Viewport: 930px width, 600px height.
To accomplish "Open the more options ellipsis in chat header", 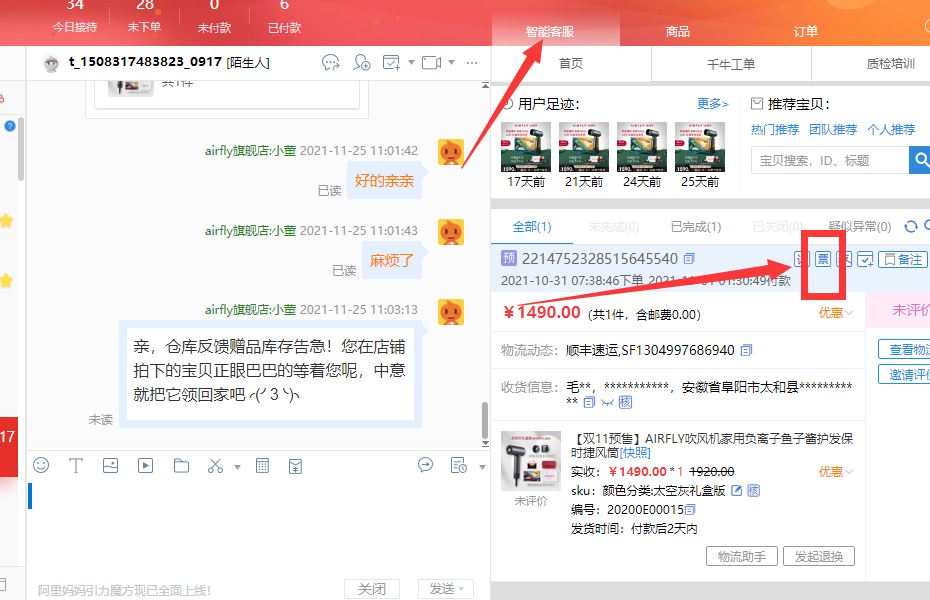I will pos(472,62).
